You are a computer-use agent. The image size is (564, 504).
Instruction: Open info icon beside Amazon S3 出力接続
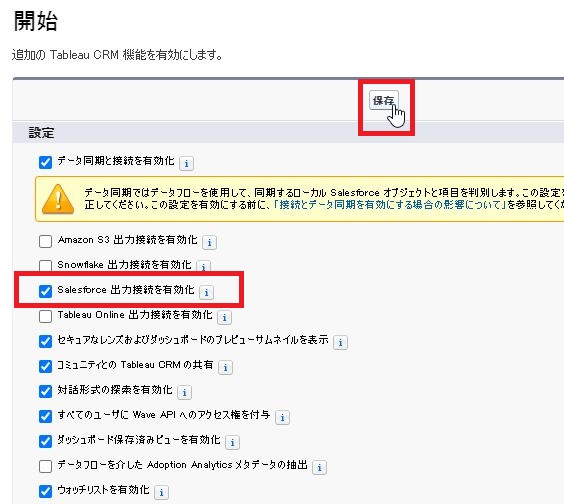point(209,242)
